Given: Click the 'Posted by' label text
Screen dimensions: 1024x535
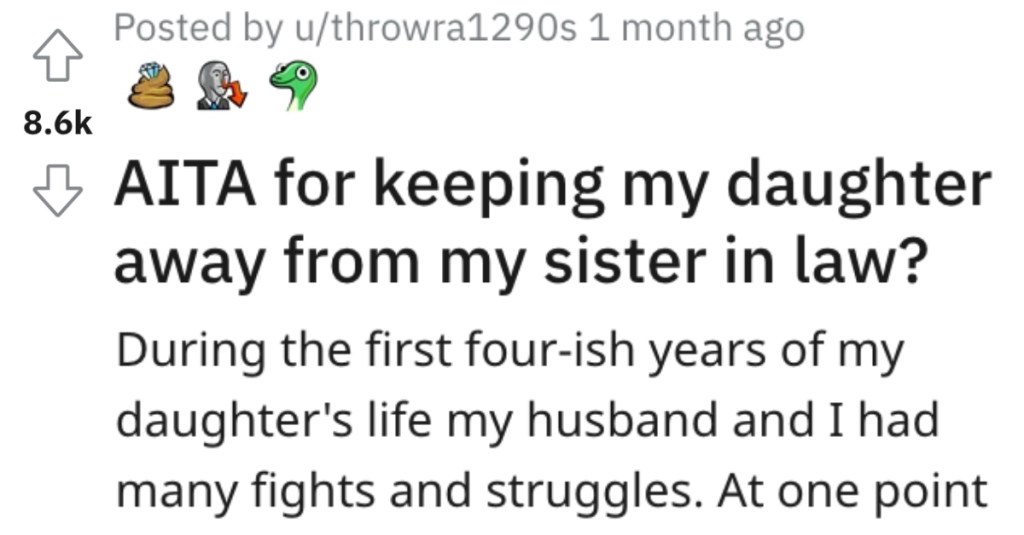Looking at the screenshot, I should point(200,28).
